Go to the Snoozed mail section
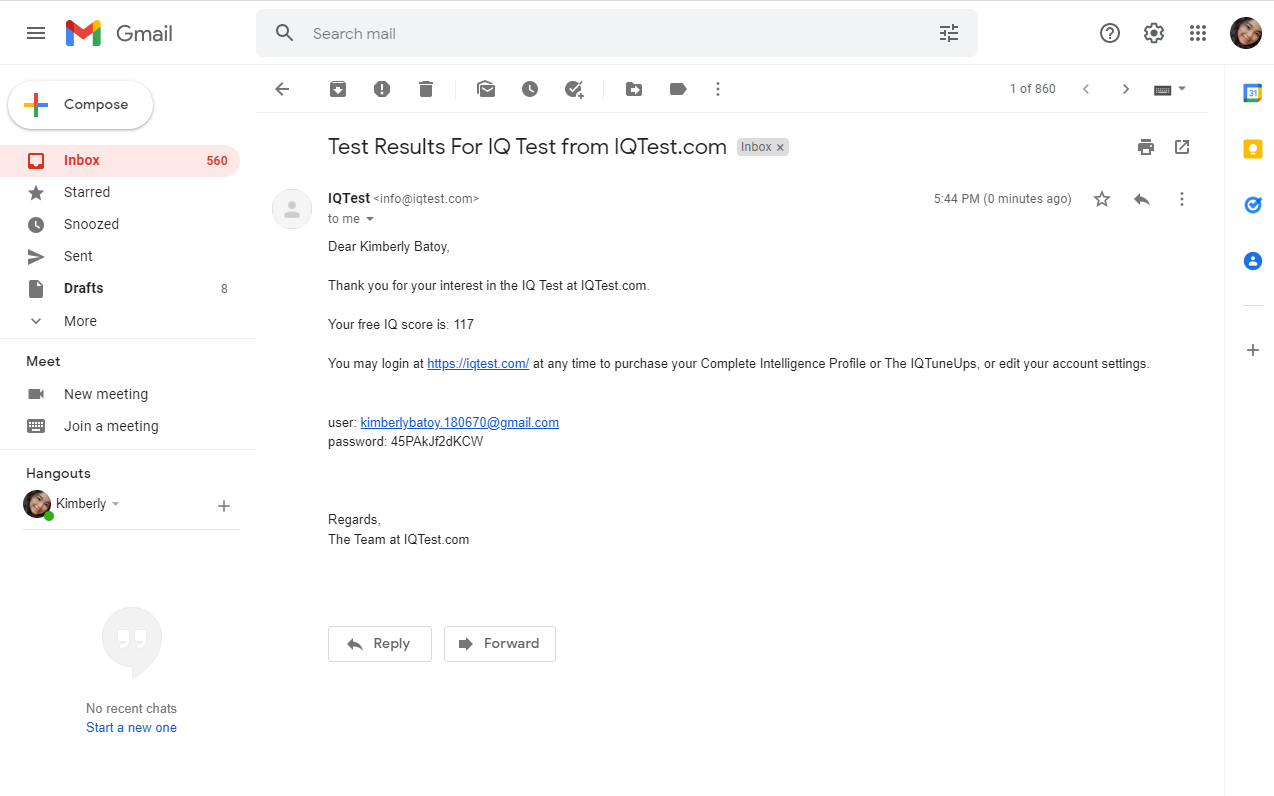 (89, 224)
